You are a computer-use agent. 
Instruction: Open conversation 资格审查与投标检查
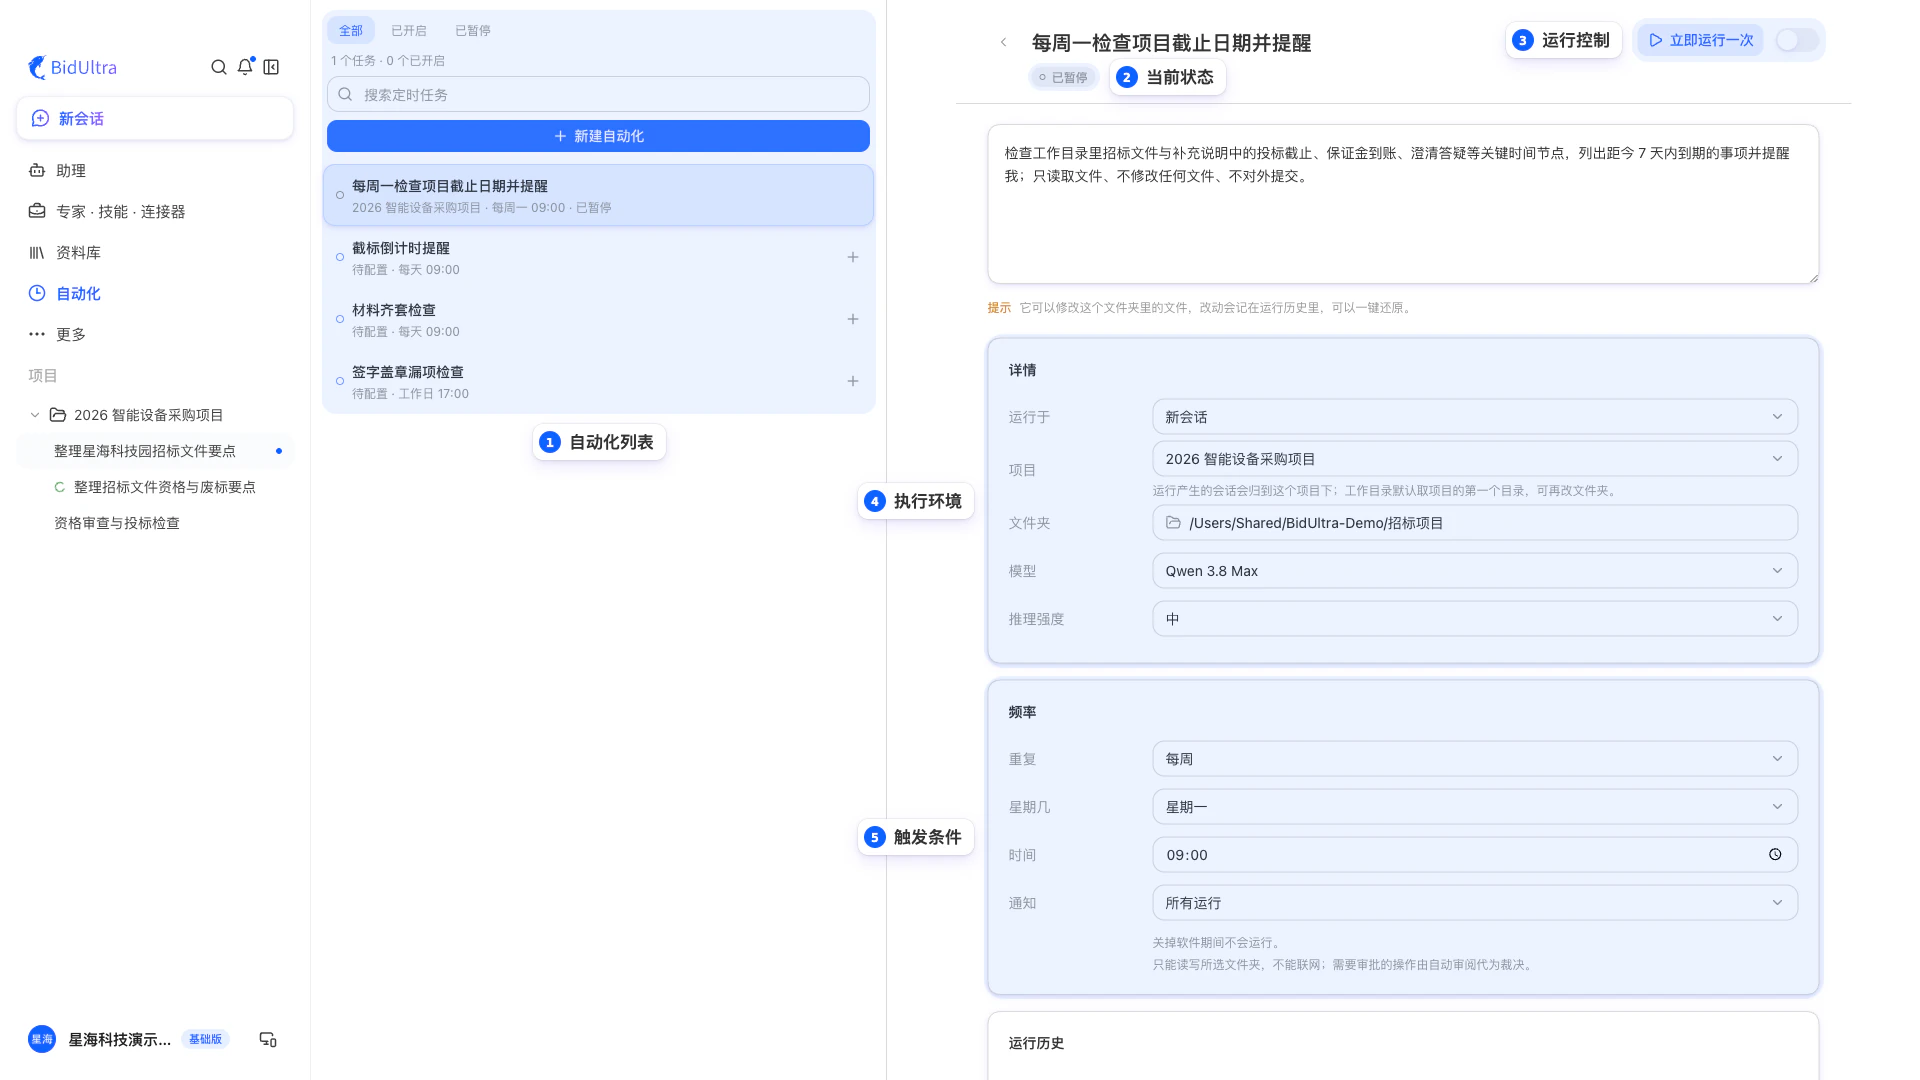155,523
